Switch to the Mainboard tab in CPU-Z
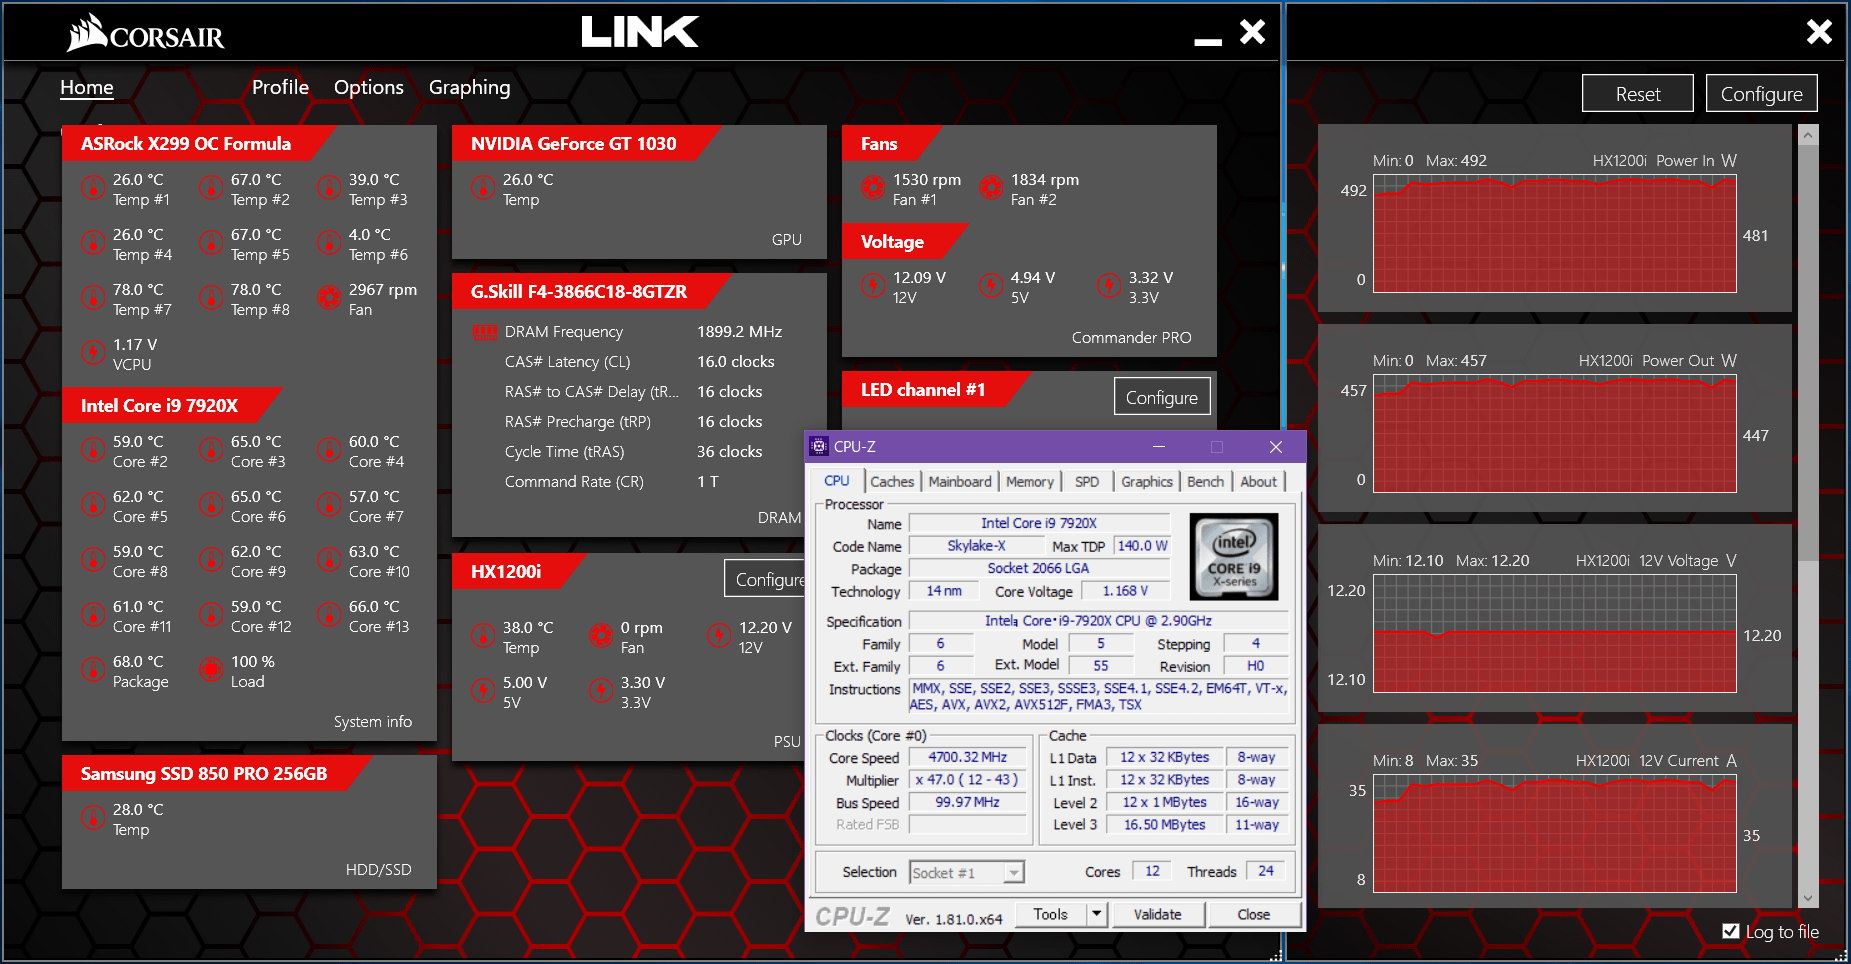1851x964 pixels. [960, 481]
